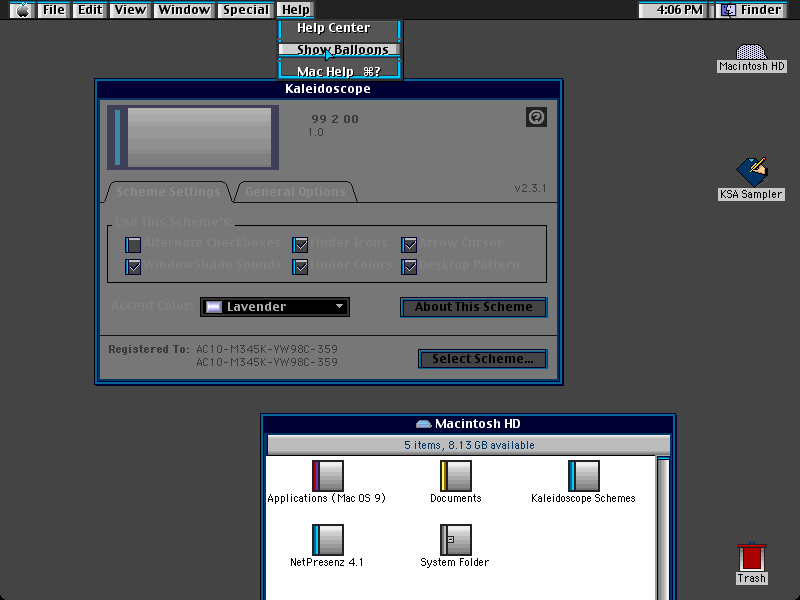Click the Kaleidoscope help question mark icon
800x600 pixels.
pos(536,117)
